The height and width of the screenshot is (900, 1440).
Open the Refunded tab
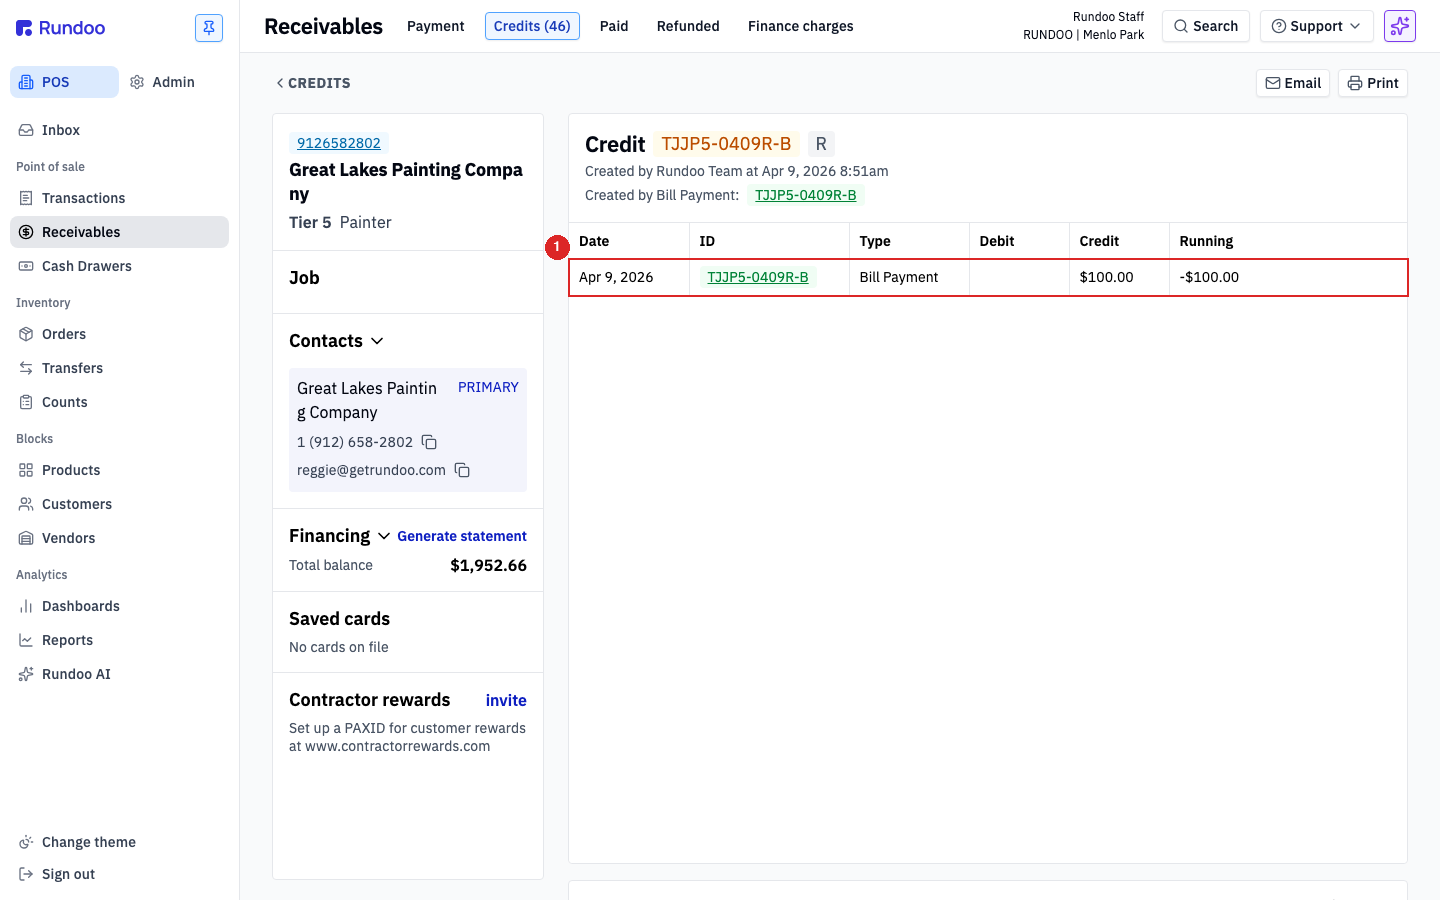[x=688, y=26]
